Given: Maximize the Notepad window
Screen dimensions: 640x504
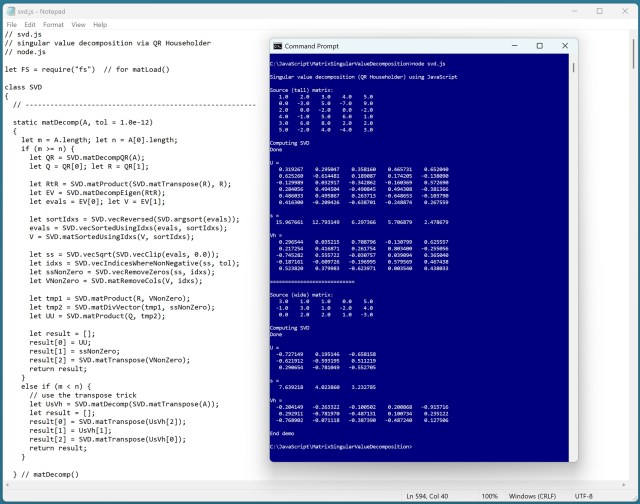Looking at the screenshot, I should point(598,8).
